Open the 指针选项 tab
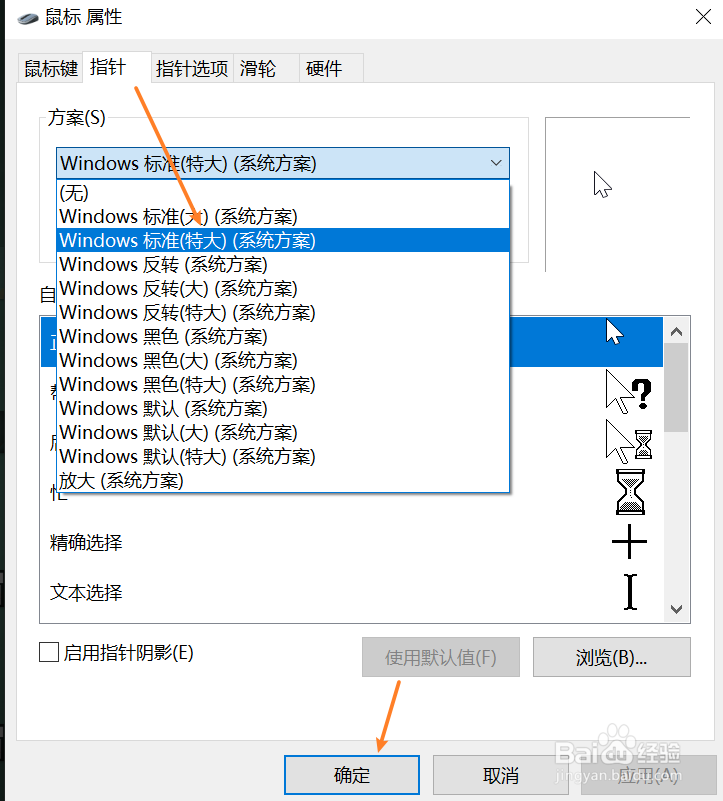 tap(192, 68)
